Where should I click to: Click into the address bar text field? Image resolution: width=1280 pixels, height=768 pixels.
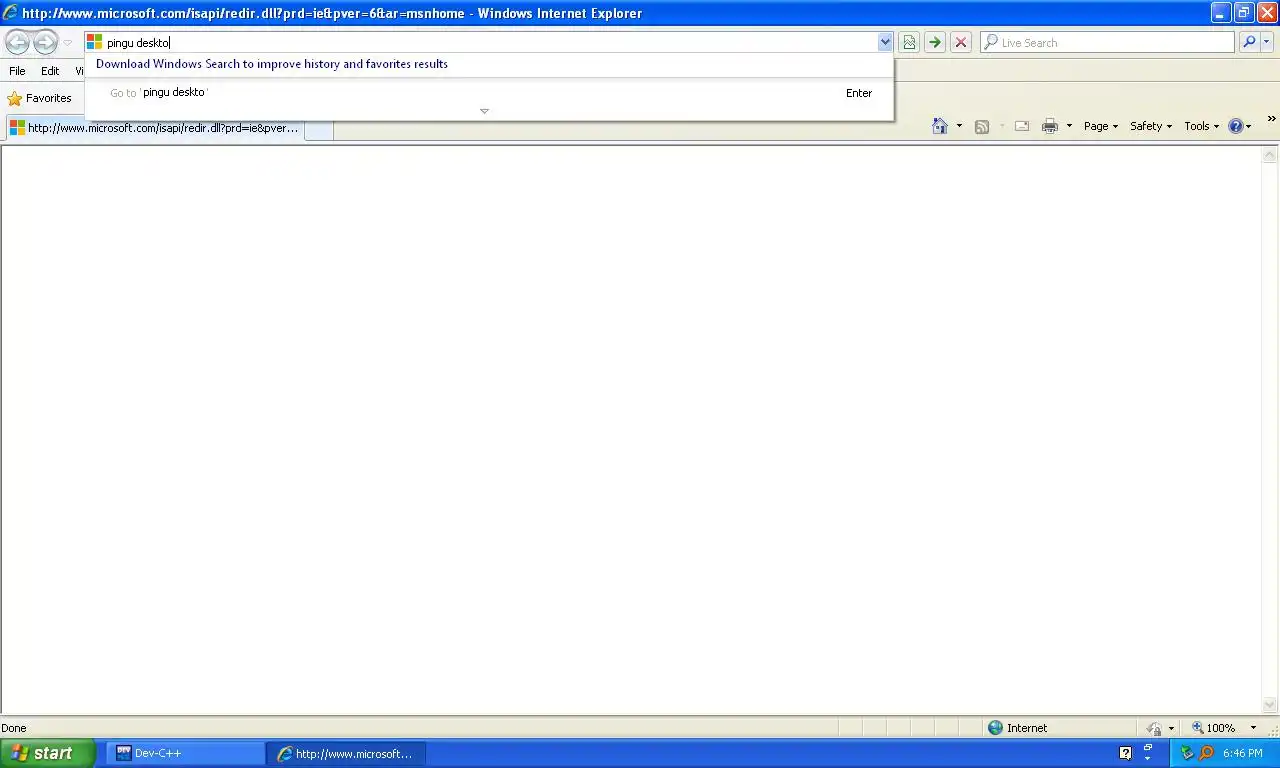(490, 42)
